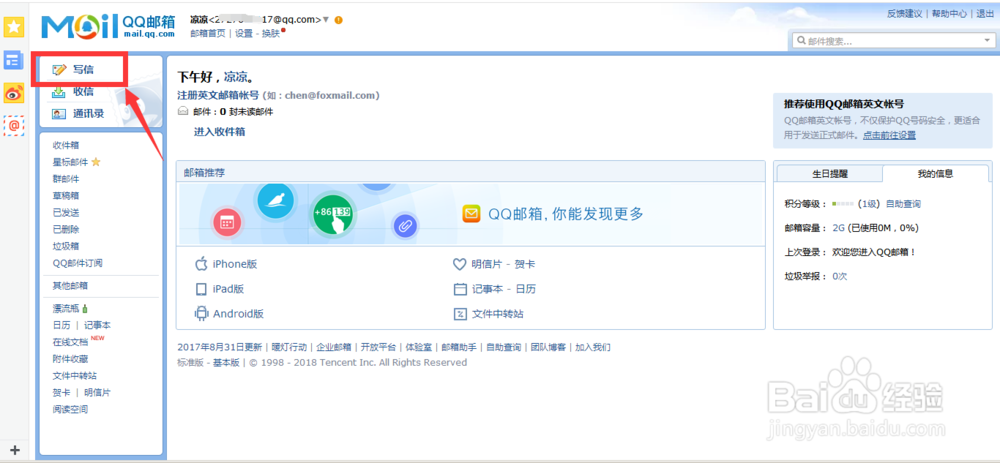Open 已发送 folder
The width and height of the screenshot is (1000, 463).
tap(66, 212)
